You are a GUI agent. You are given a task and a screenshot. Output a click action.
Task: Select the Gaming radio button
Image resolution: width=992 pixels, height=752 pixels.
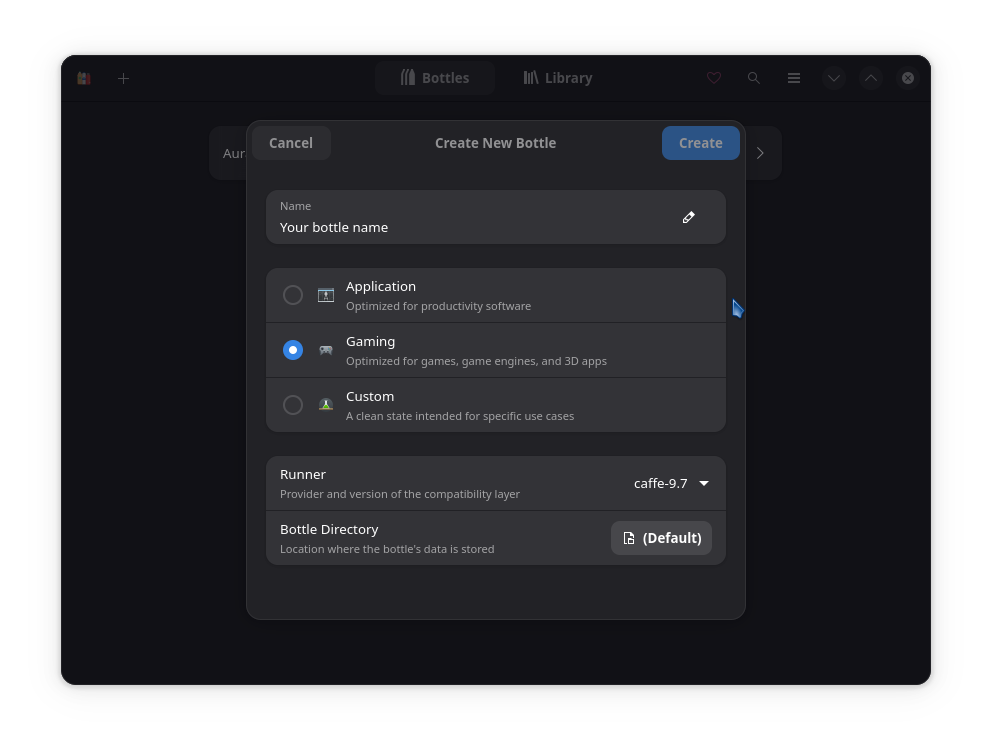coord(293,350)
